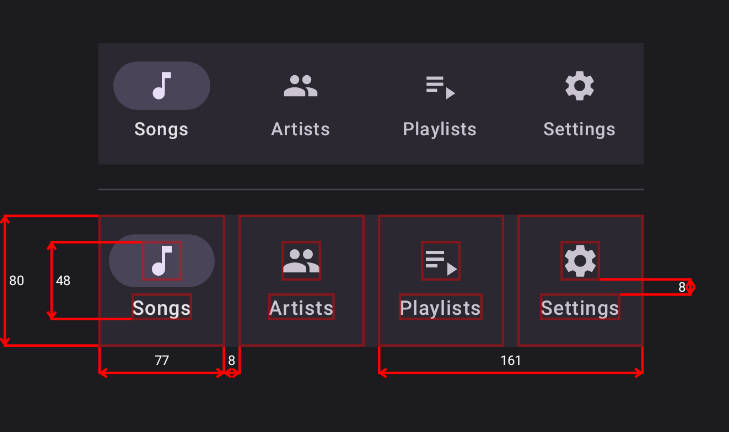Image resolution: width=729 pixels, height=432 pixels.
Task: Switch to the Artists label in the upper bar
Action: point(301,129)
